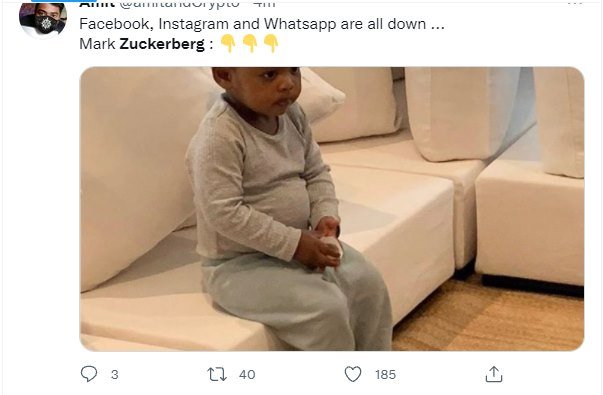Open the tweet's three-dot more options

coord(575,2)
